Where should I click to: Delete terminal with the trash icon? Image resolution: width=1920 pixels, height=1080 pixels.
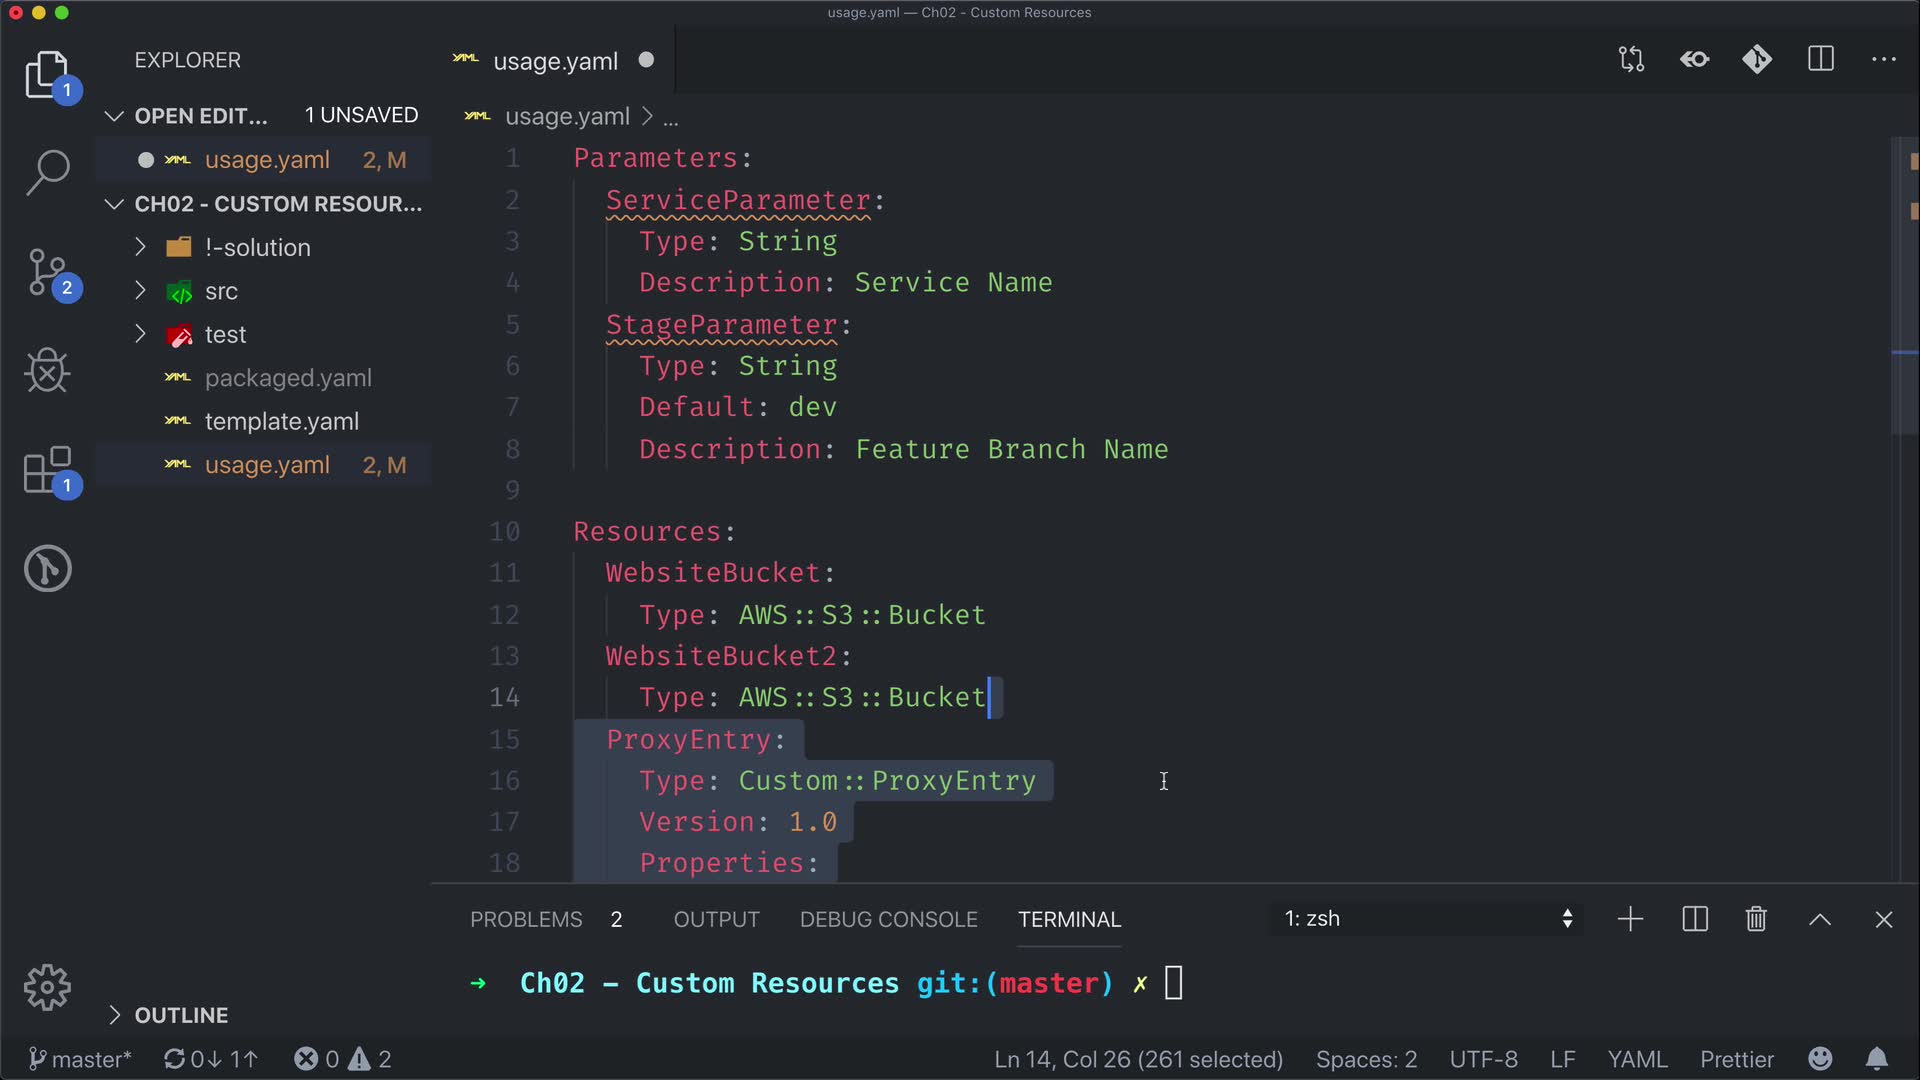(1756, 919)
